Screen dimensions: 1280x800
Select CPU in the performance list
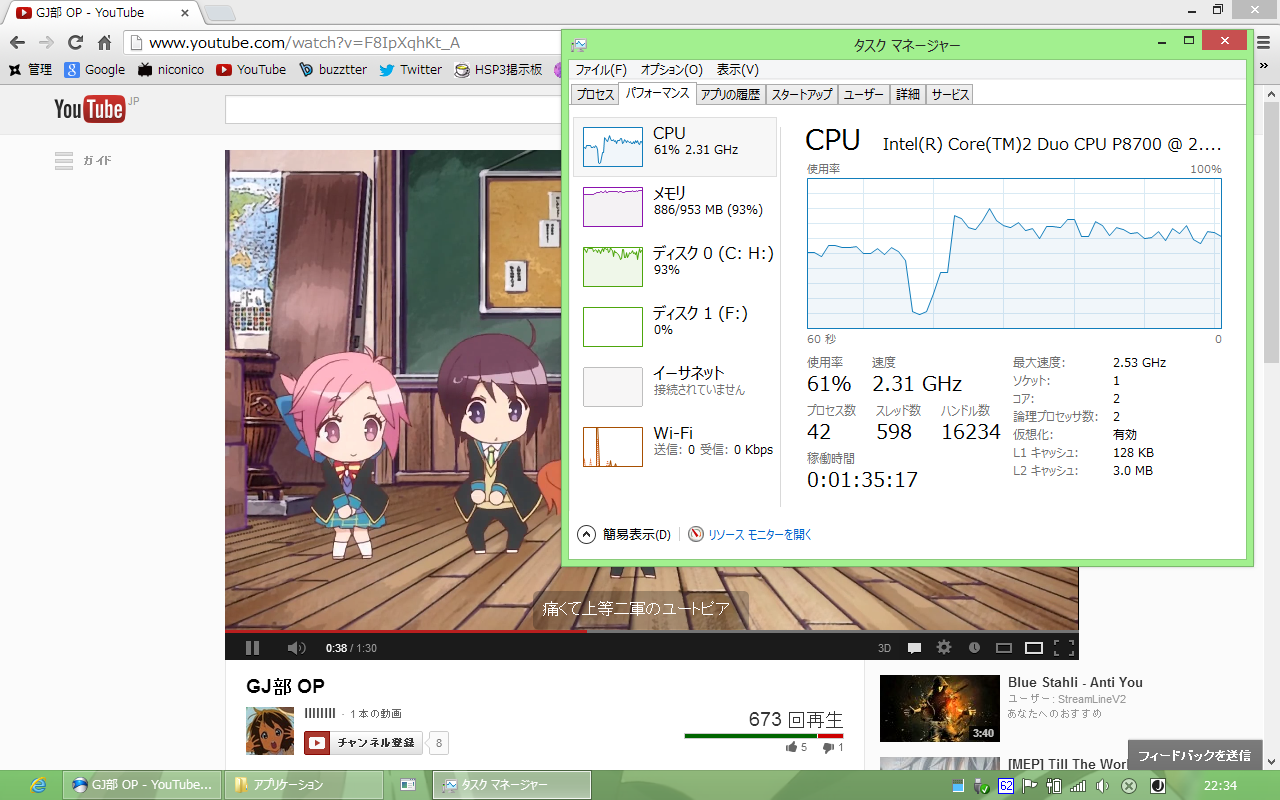pyautogui.click(x=676, y=147)
